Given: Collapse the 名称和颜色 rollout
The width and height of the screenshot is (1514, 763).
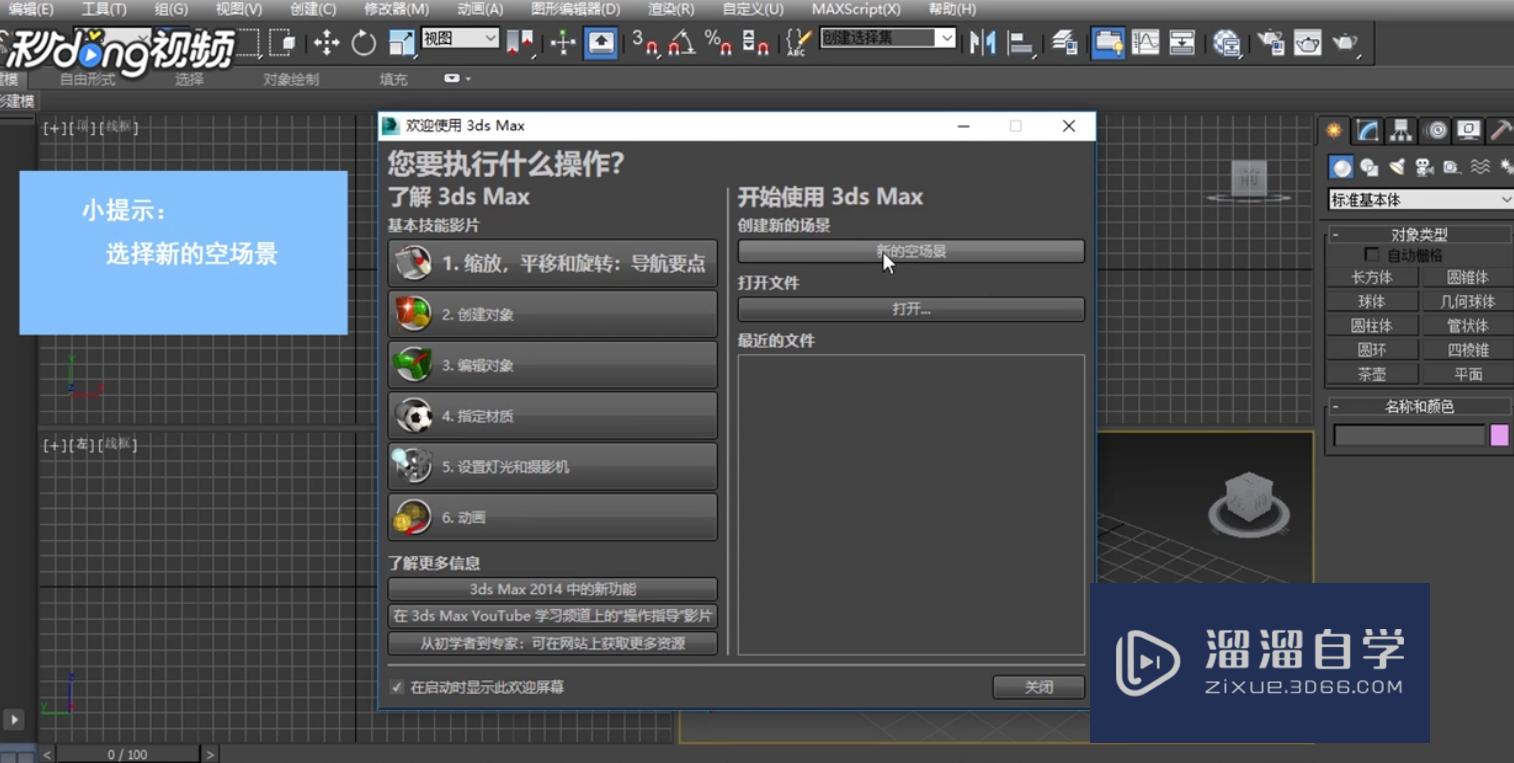Looking at the screenshot, I should click(x=1420, y=407).
